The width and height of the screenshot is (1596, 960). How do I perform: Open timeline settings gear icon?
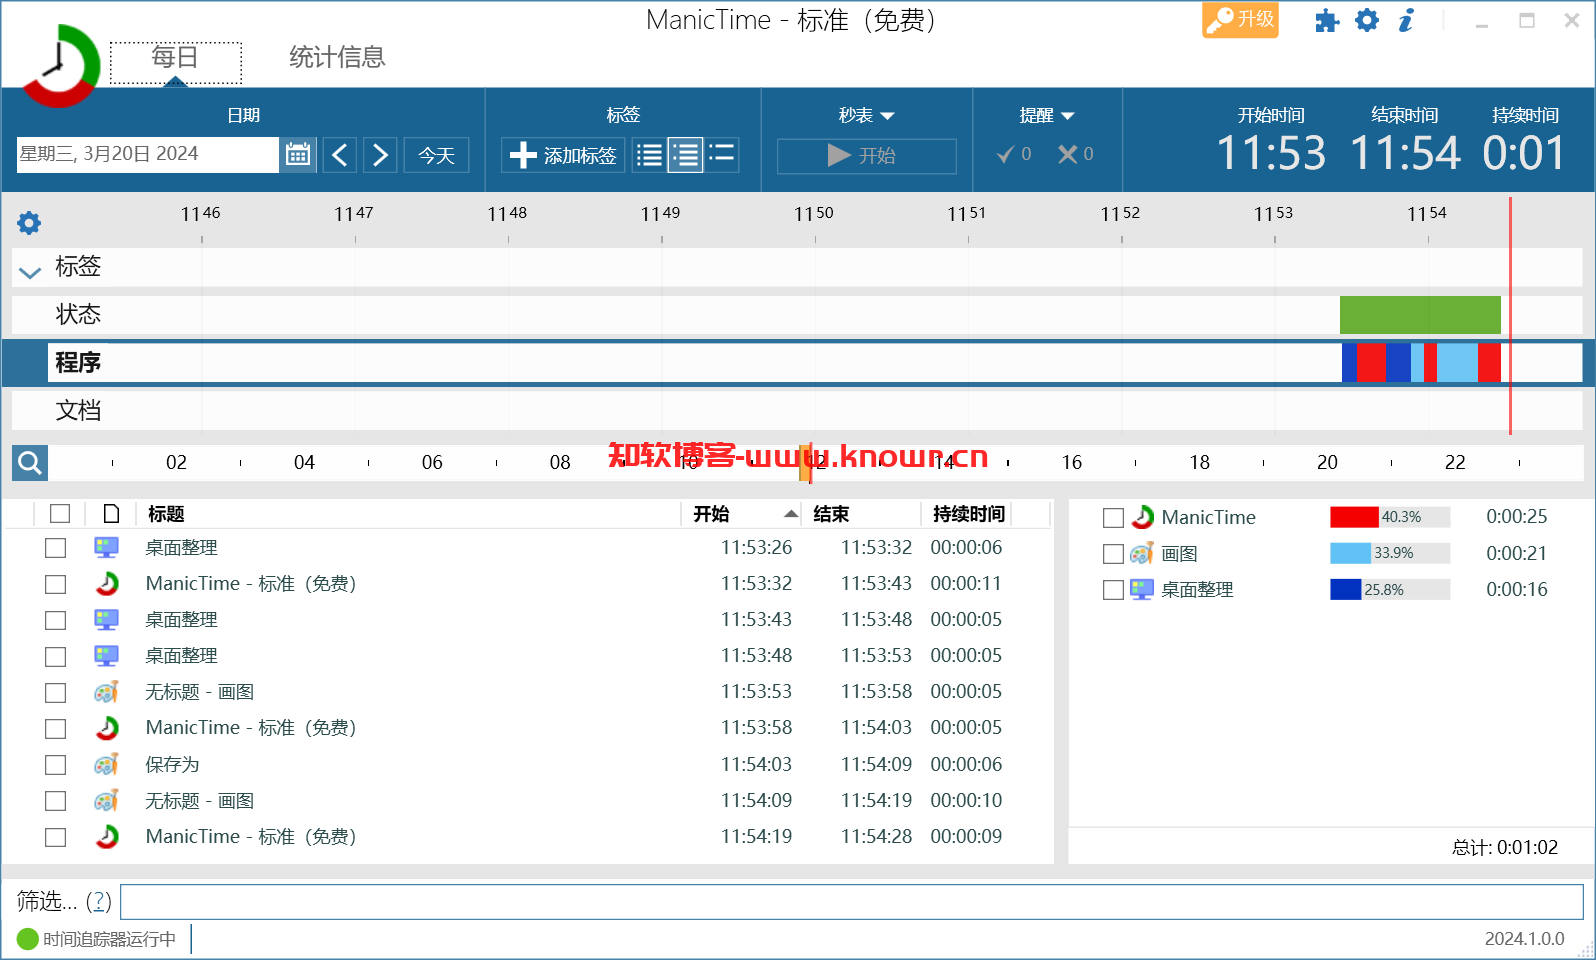[29, 222]
